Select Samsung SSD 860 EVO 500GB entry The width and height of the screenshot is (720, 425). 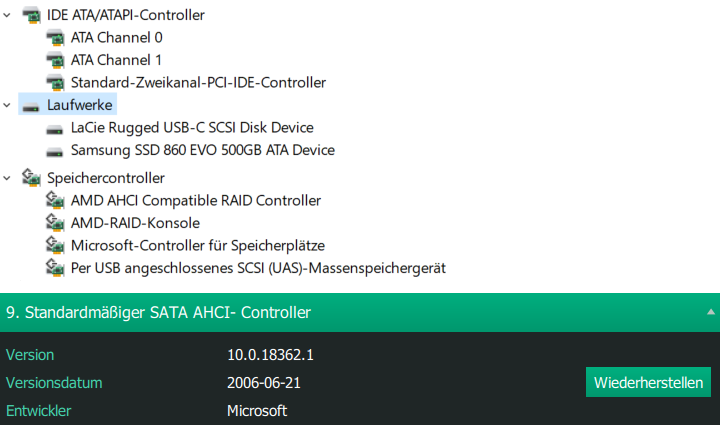coord(202,151)
